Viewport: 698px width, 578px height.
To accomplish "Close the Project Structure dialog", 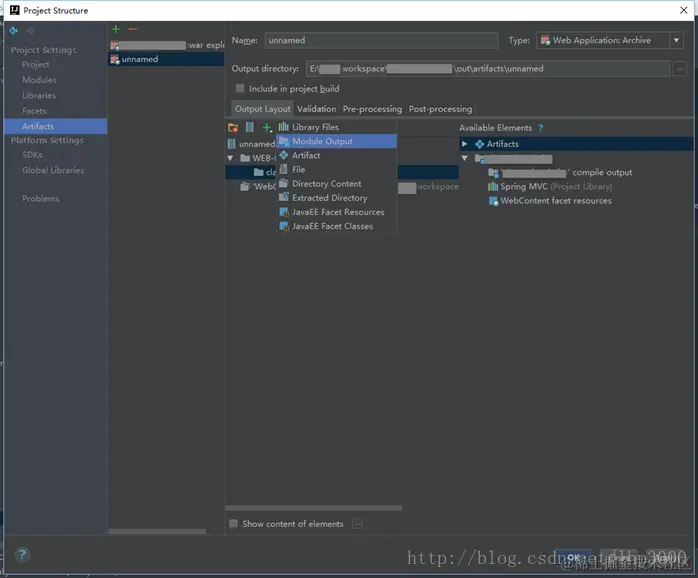I will coord(684,10).
